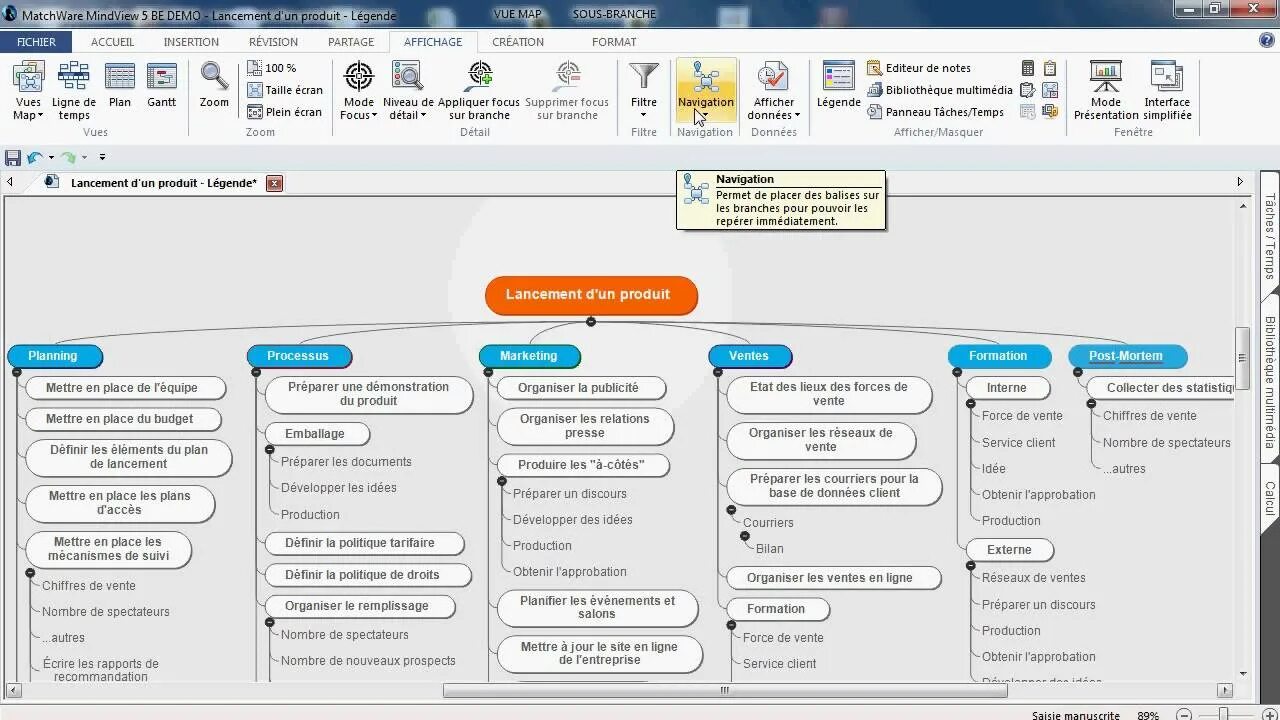Switch to the RÉVISION tab
This screenshot has height=720, width=1280.
point(273,42)
